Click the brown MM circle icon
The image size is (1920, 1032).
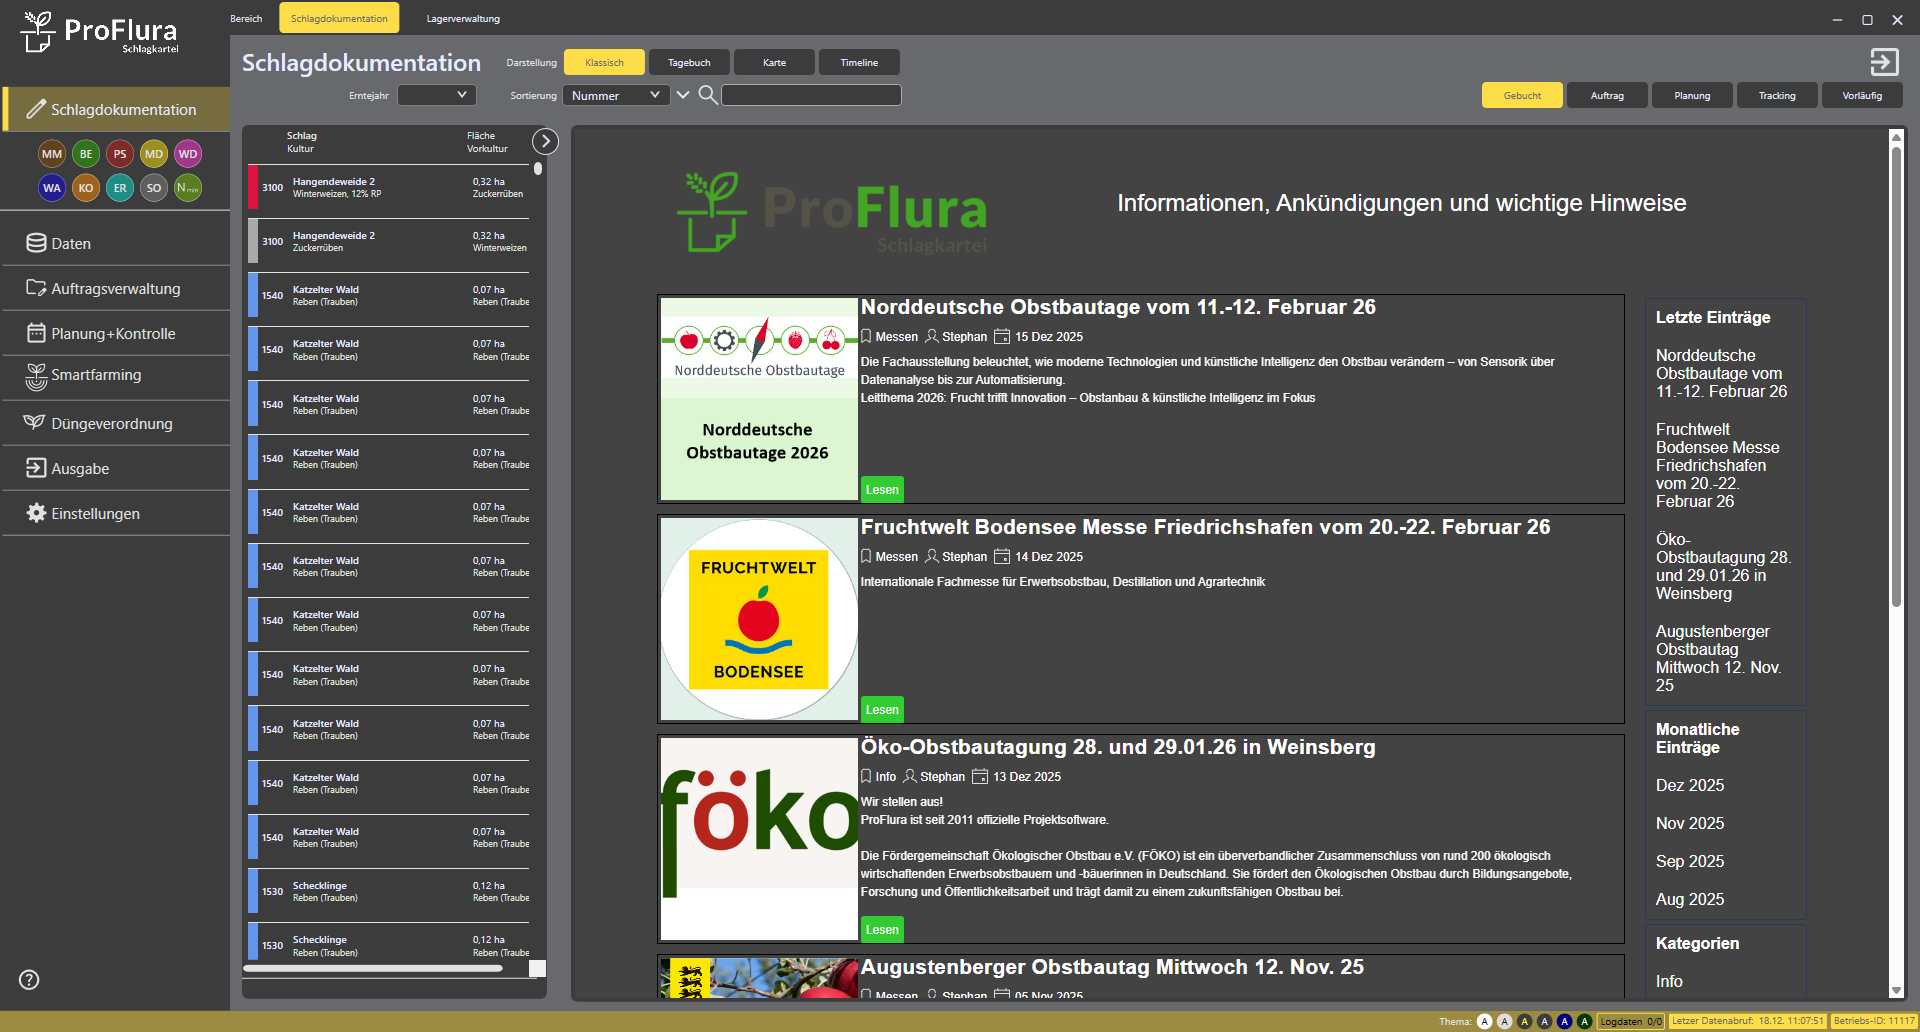pos(52,154)
